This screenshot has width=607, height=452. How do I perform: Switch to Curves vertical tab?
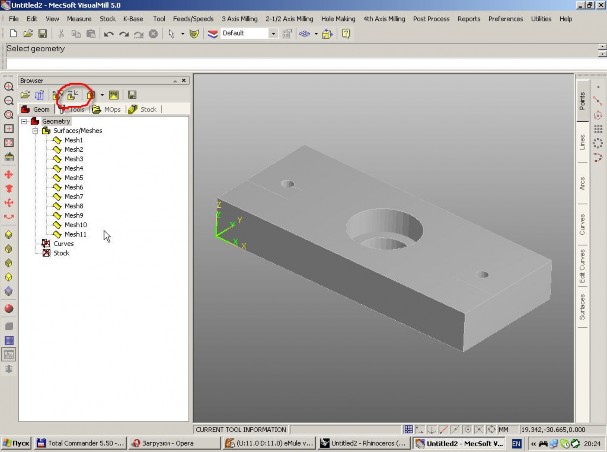[x=583, y=224]
